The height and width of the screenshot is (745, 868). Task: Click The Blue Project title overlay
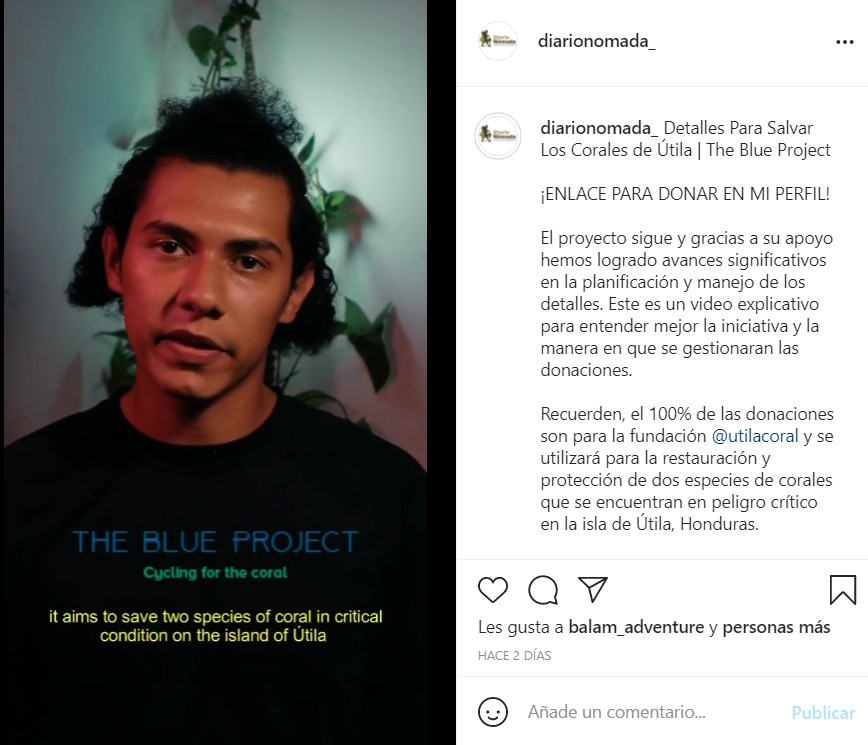pyautogui.click(x=215, y=542)
